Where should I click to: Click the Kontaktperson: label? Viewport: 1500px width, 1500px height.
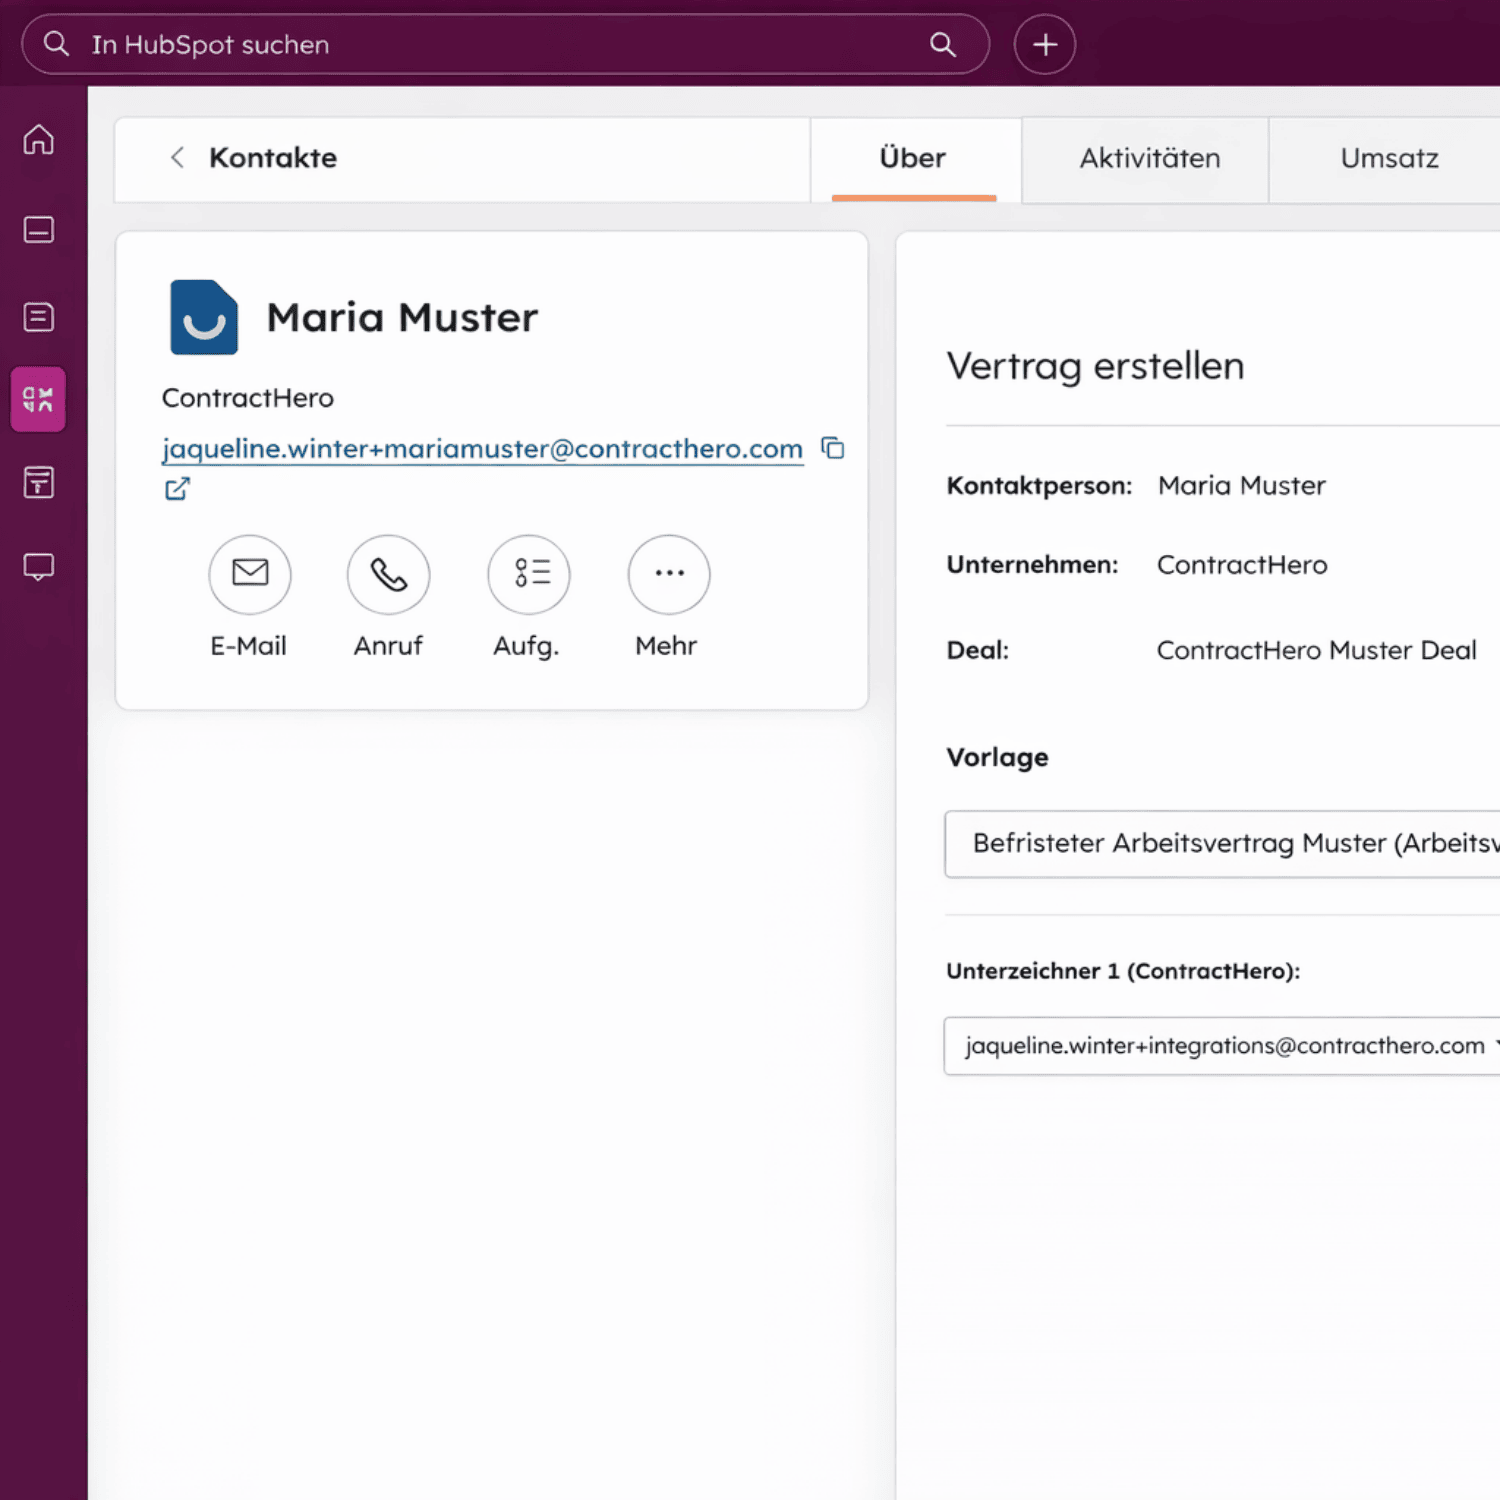coord(1040,486)
